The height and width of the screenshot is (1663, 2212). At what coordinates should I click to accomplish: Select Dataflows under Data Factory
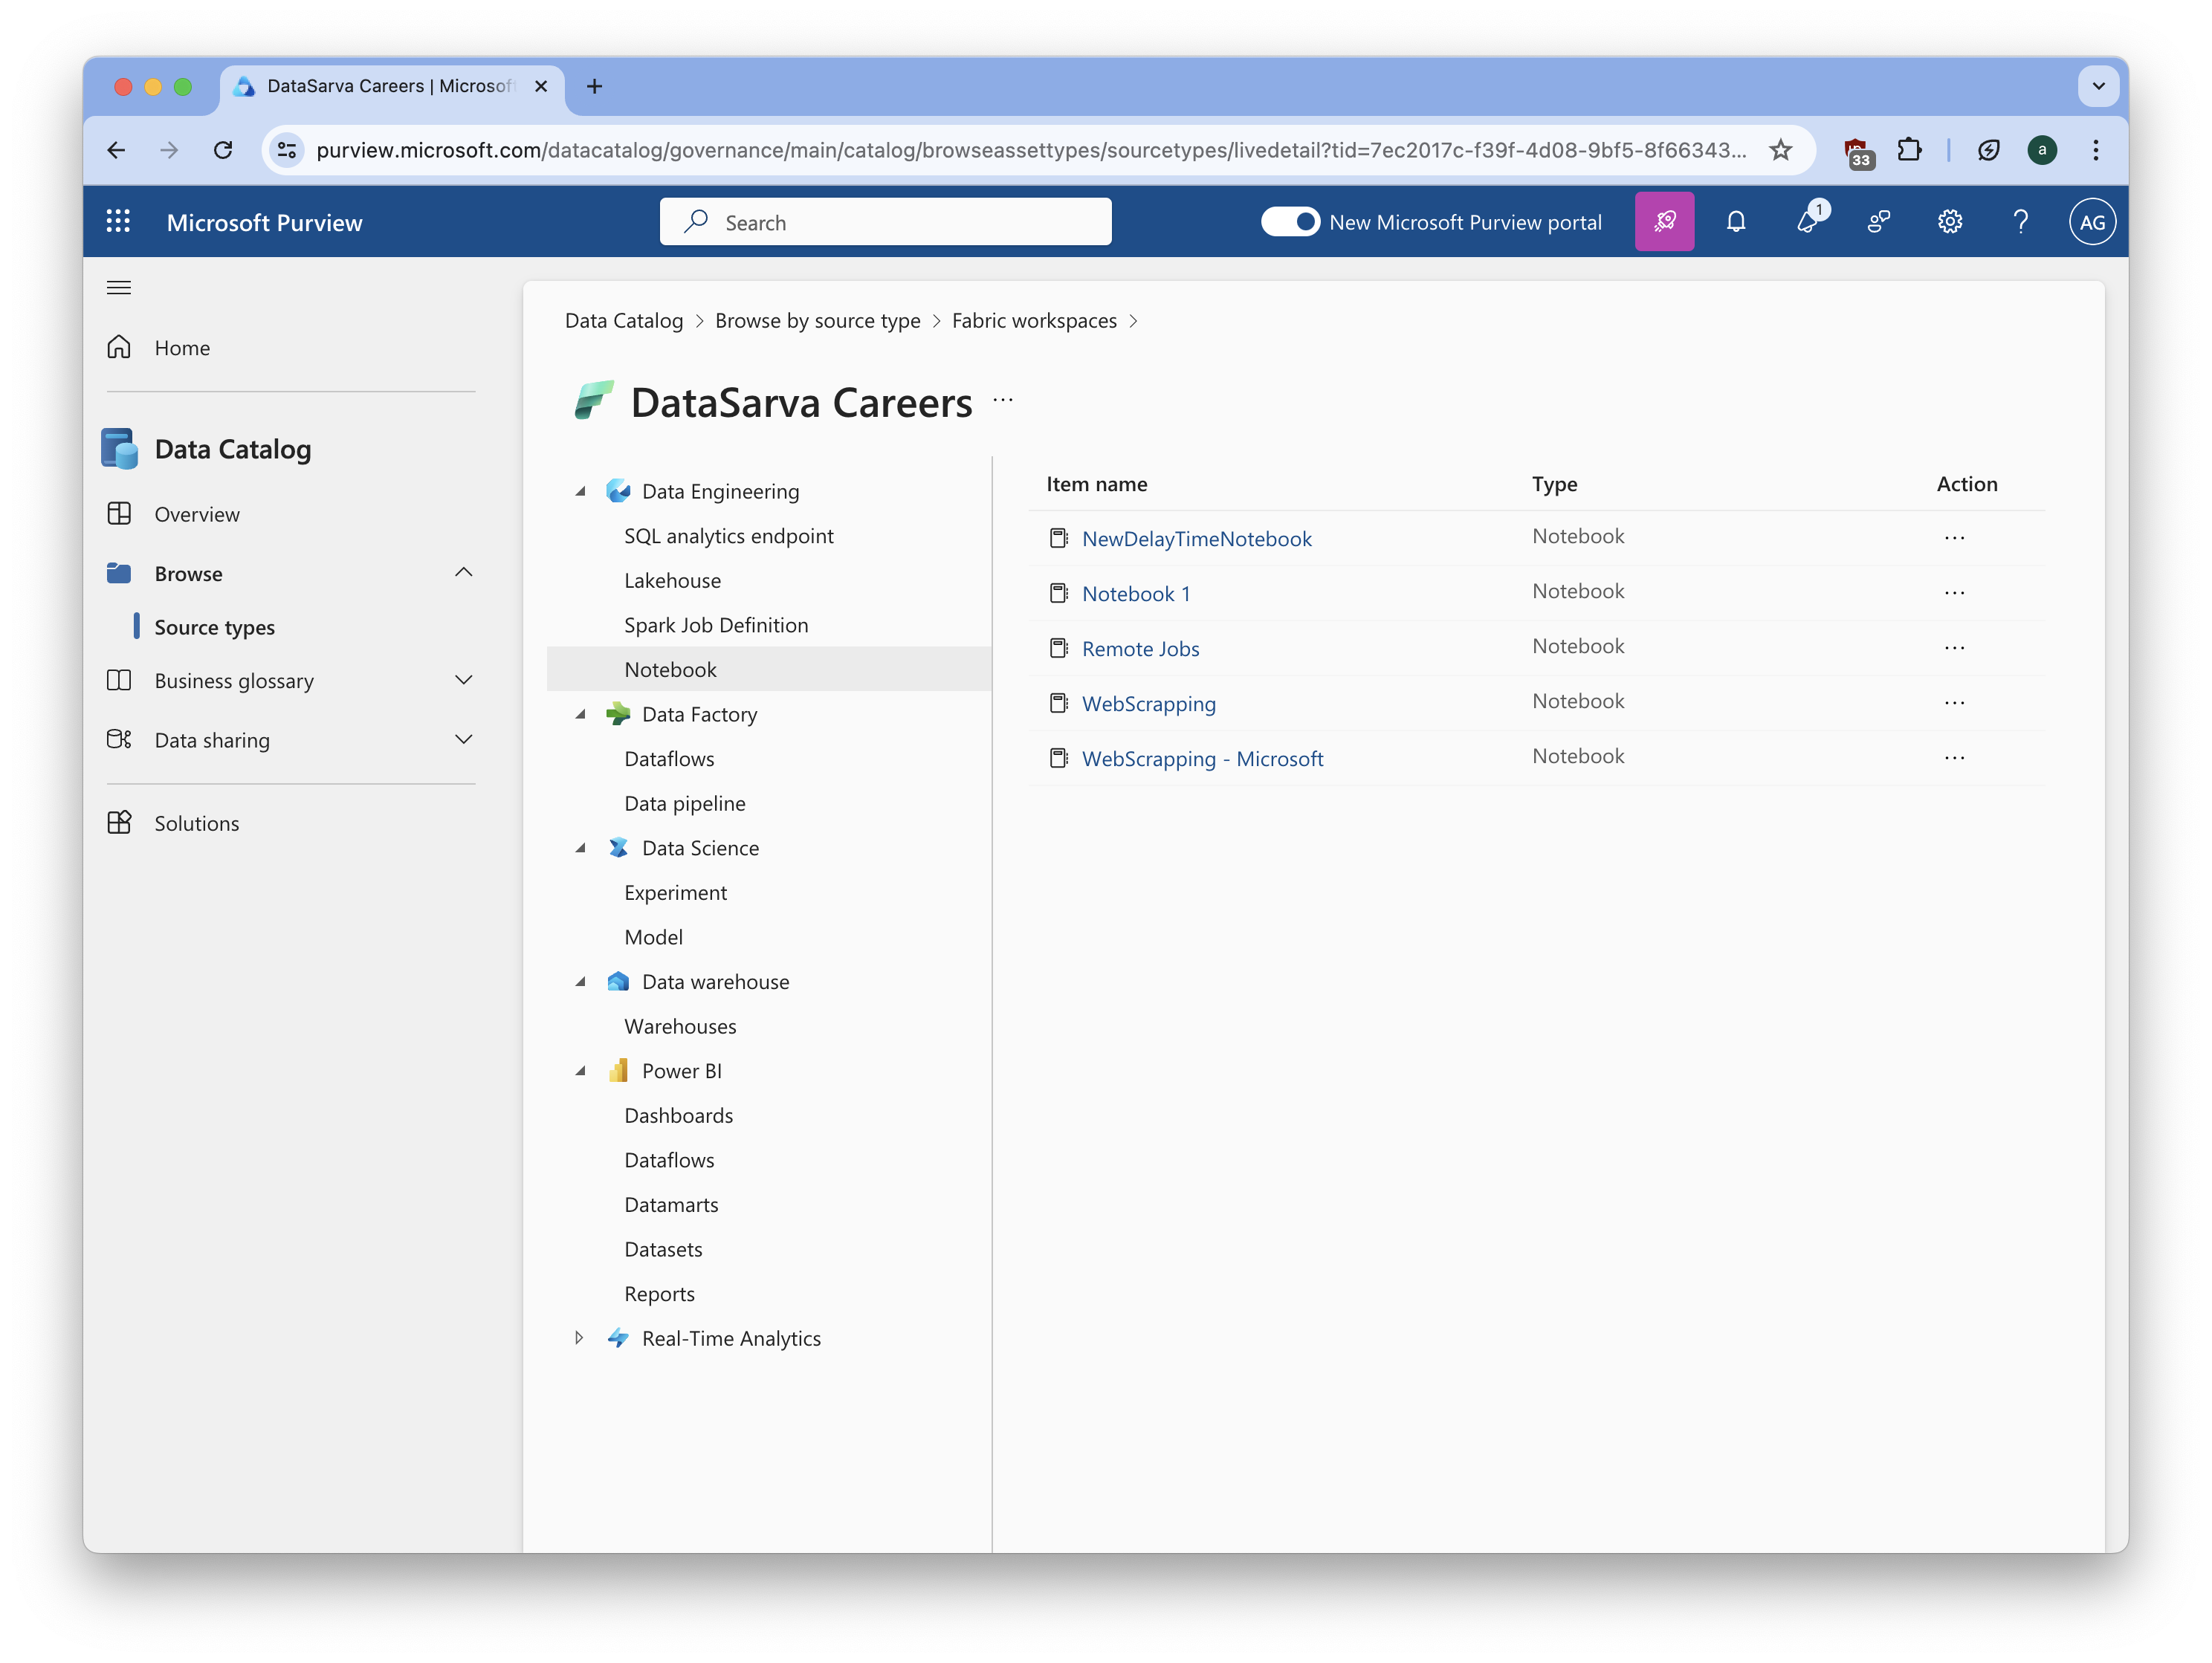(669, 760)
